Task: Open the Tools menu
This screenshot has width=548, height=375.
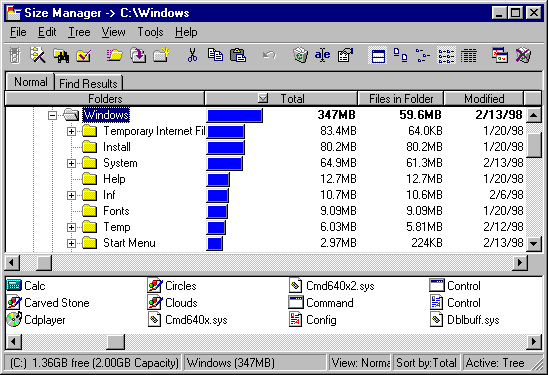Action: pos(150,32)
